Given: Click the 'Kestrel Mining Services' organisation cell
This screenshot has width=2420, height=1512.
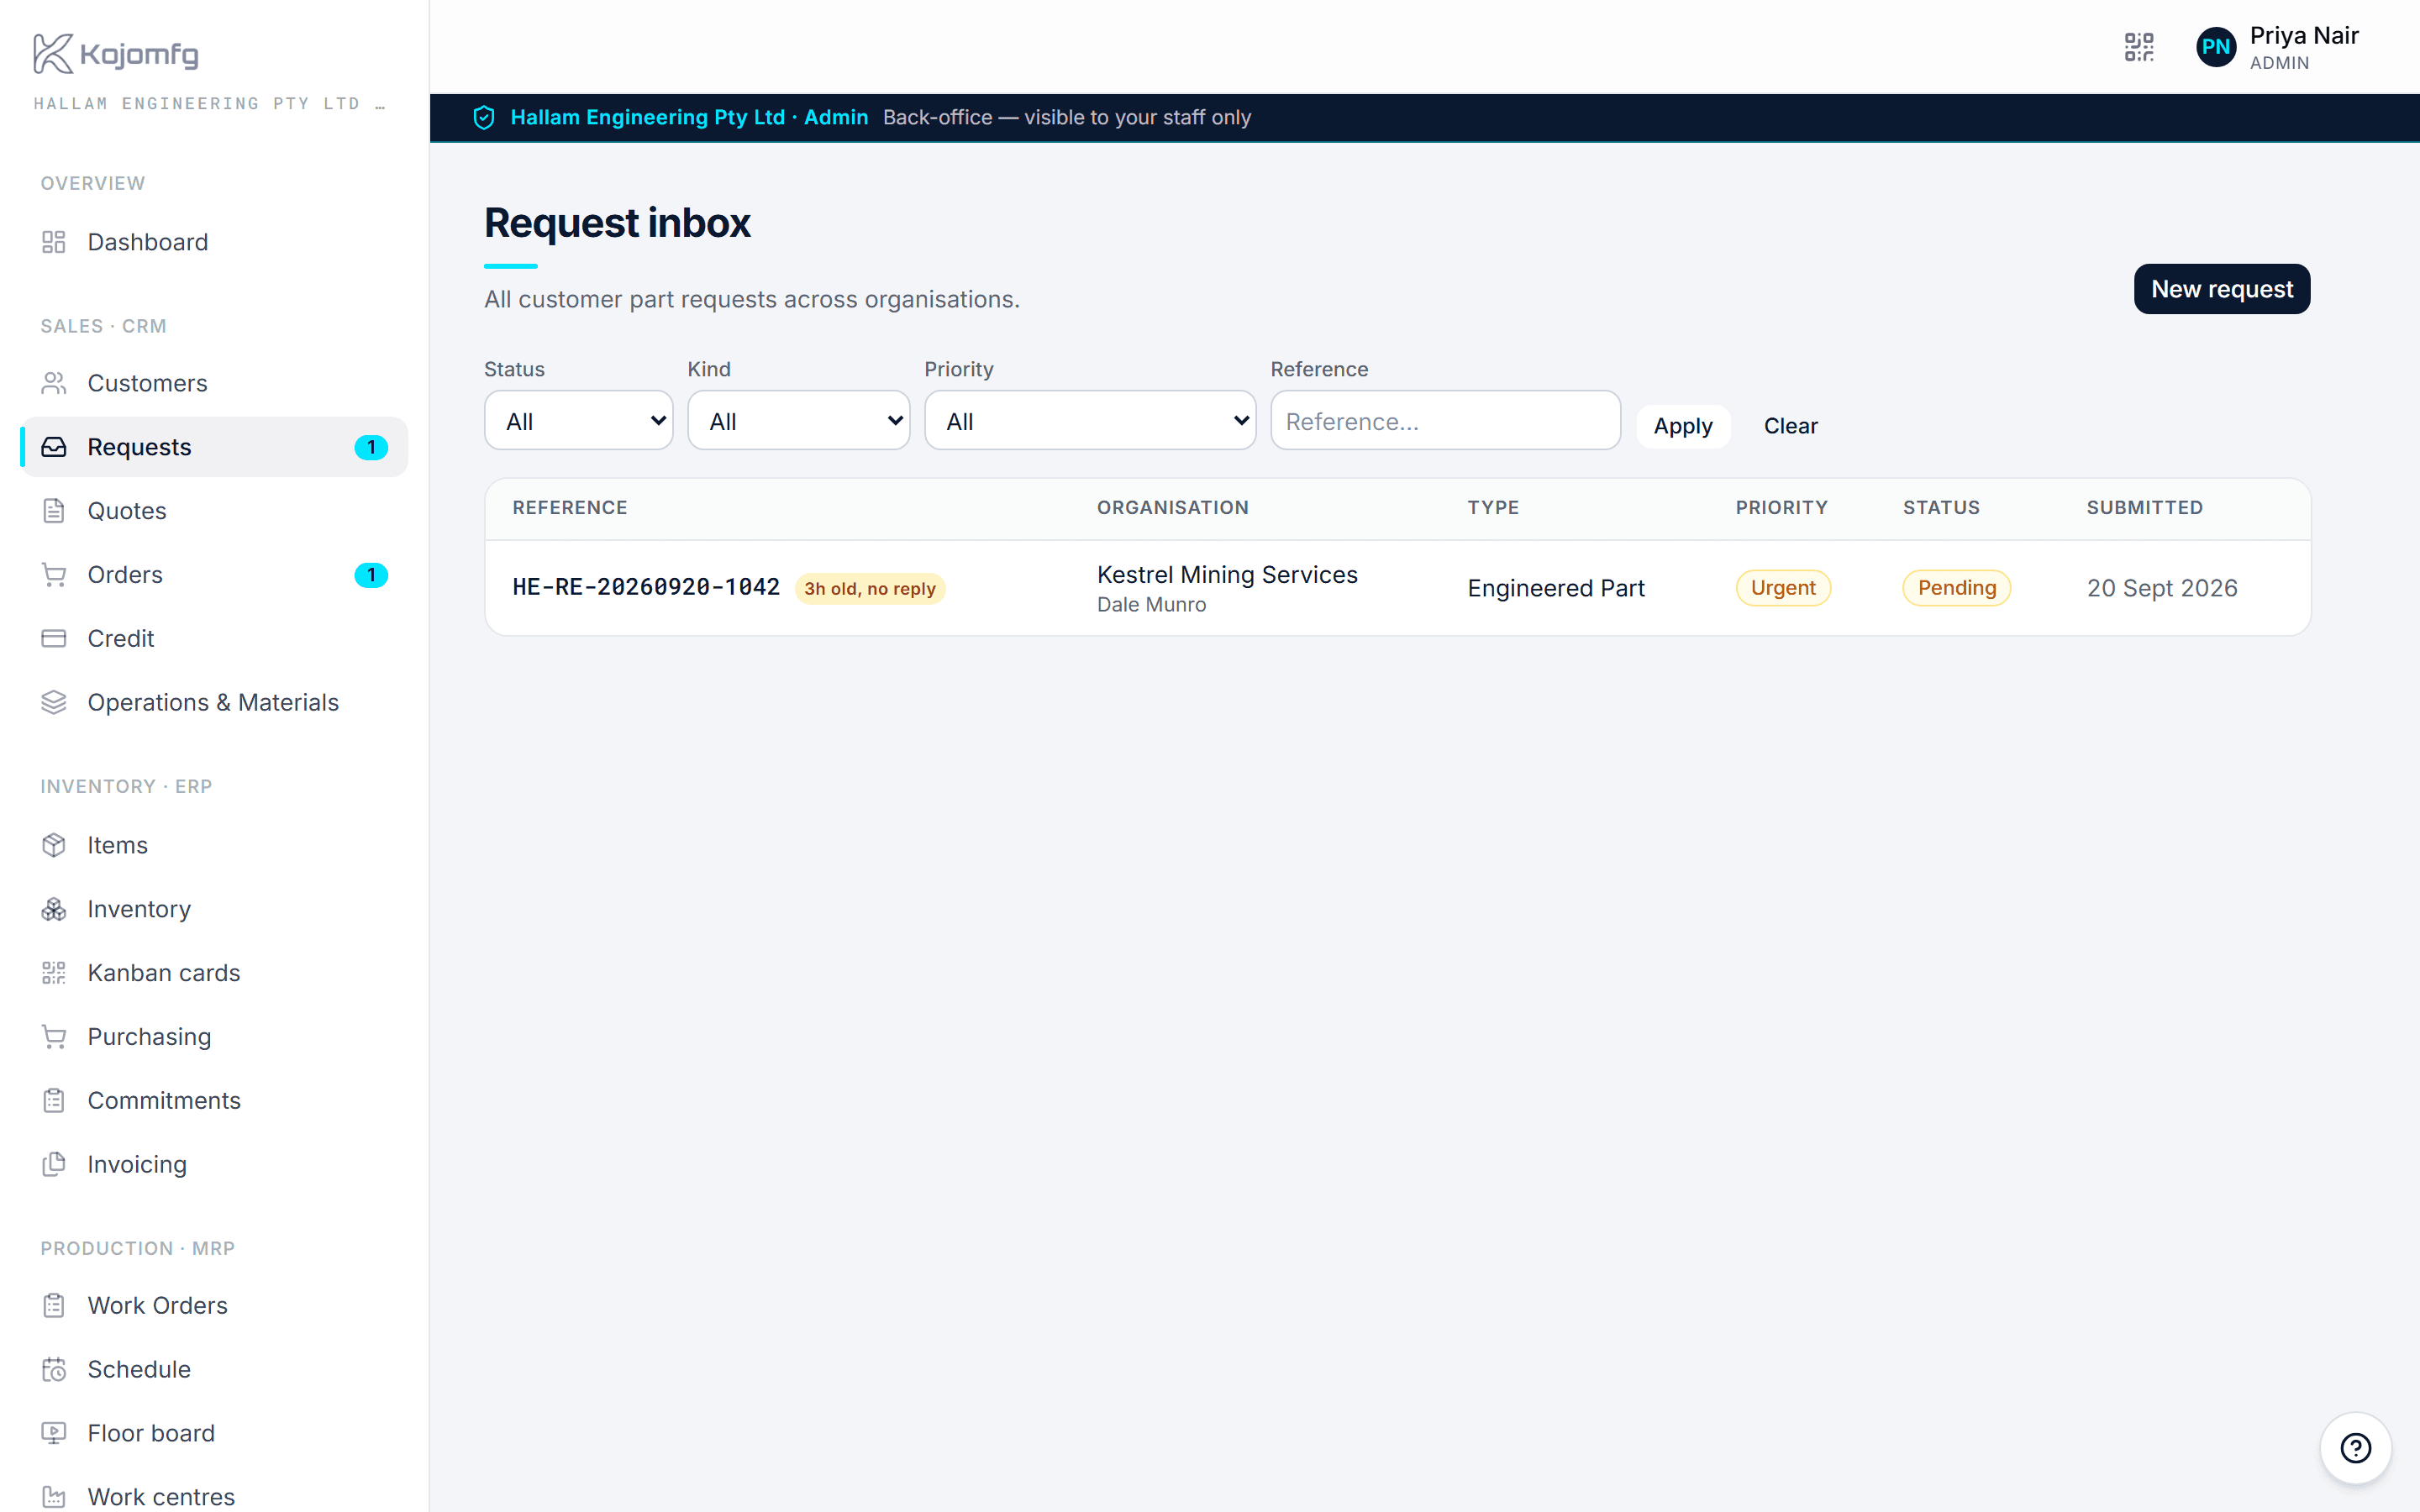Looking at the screenshot, I should click(x=1227, y=575).
